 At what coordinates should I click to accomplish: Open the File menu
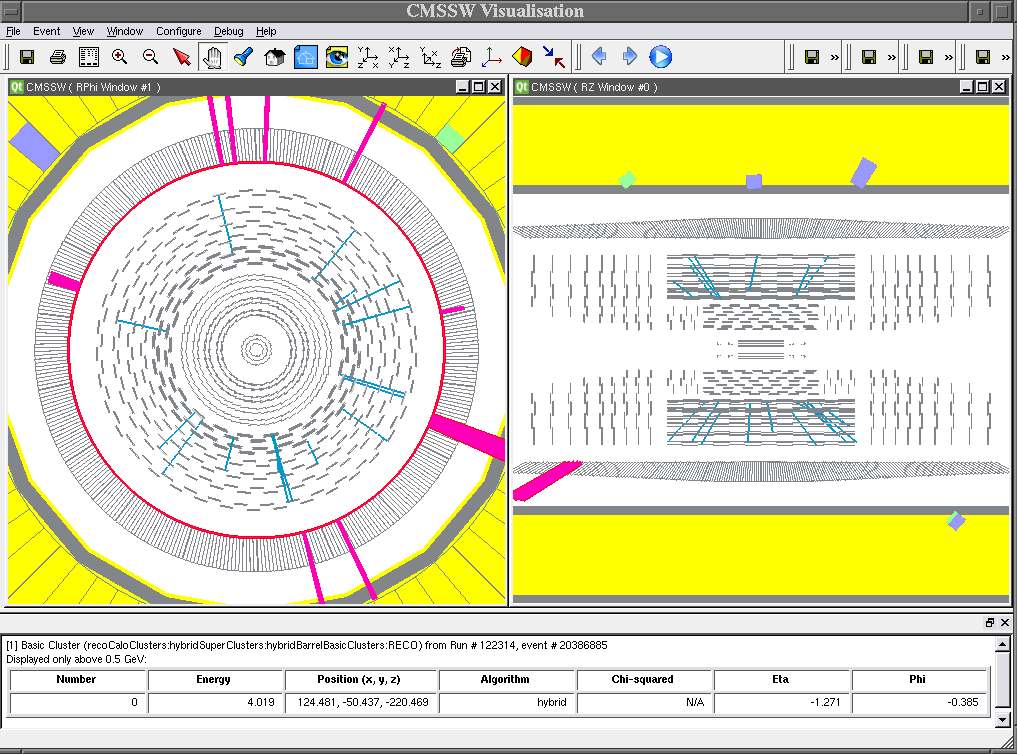click(14, 31)
